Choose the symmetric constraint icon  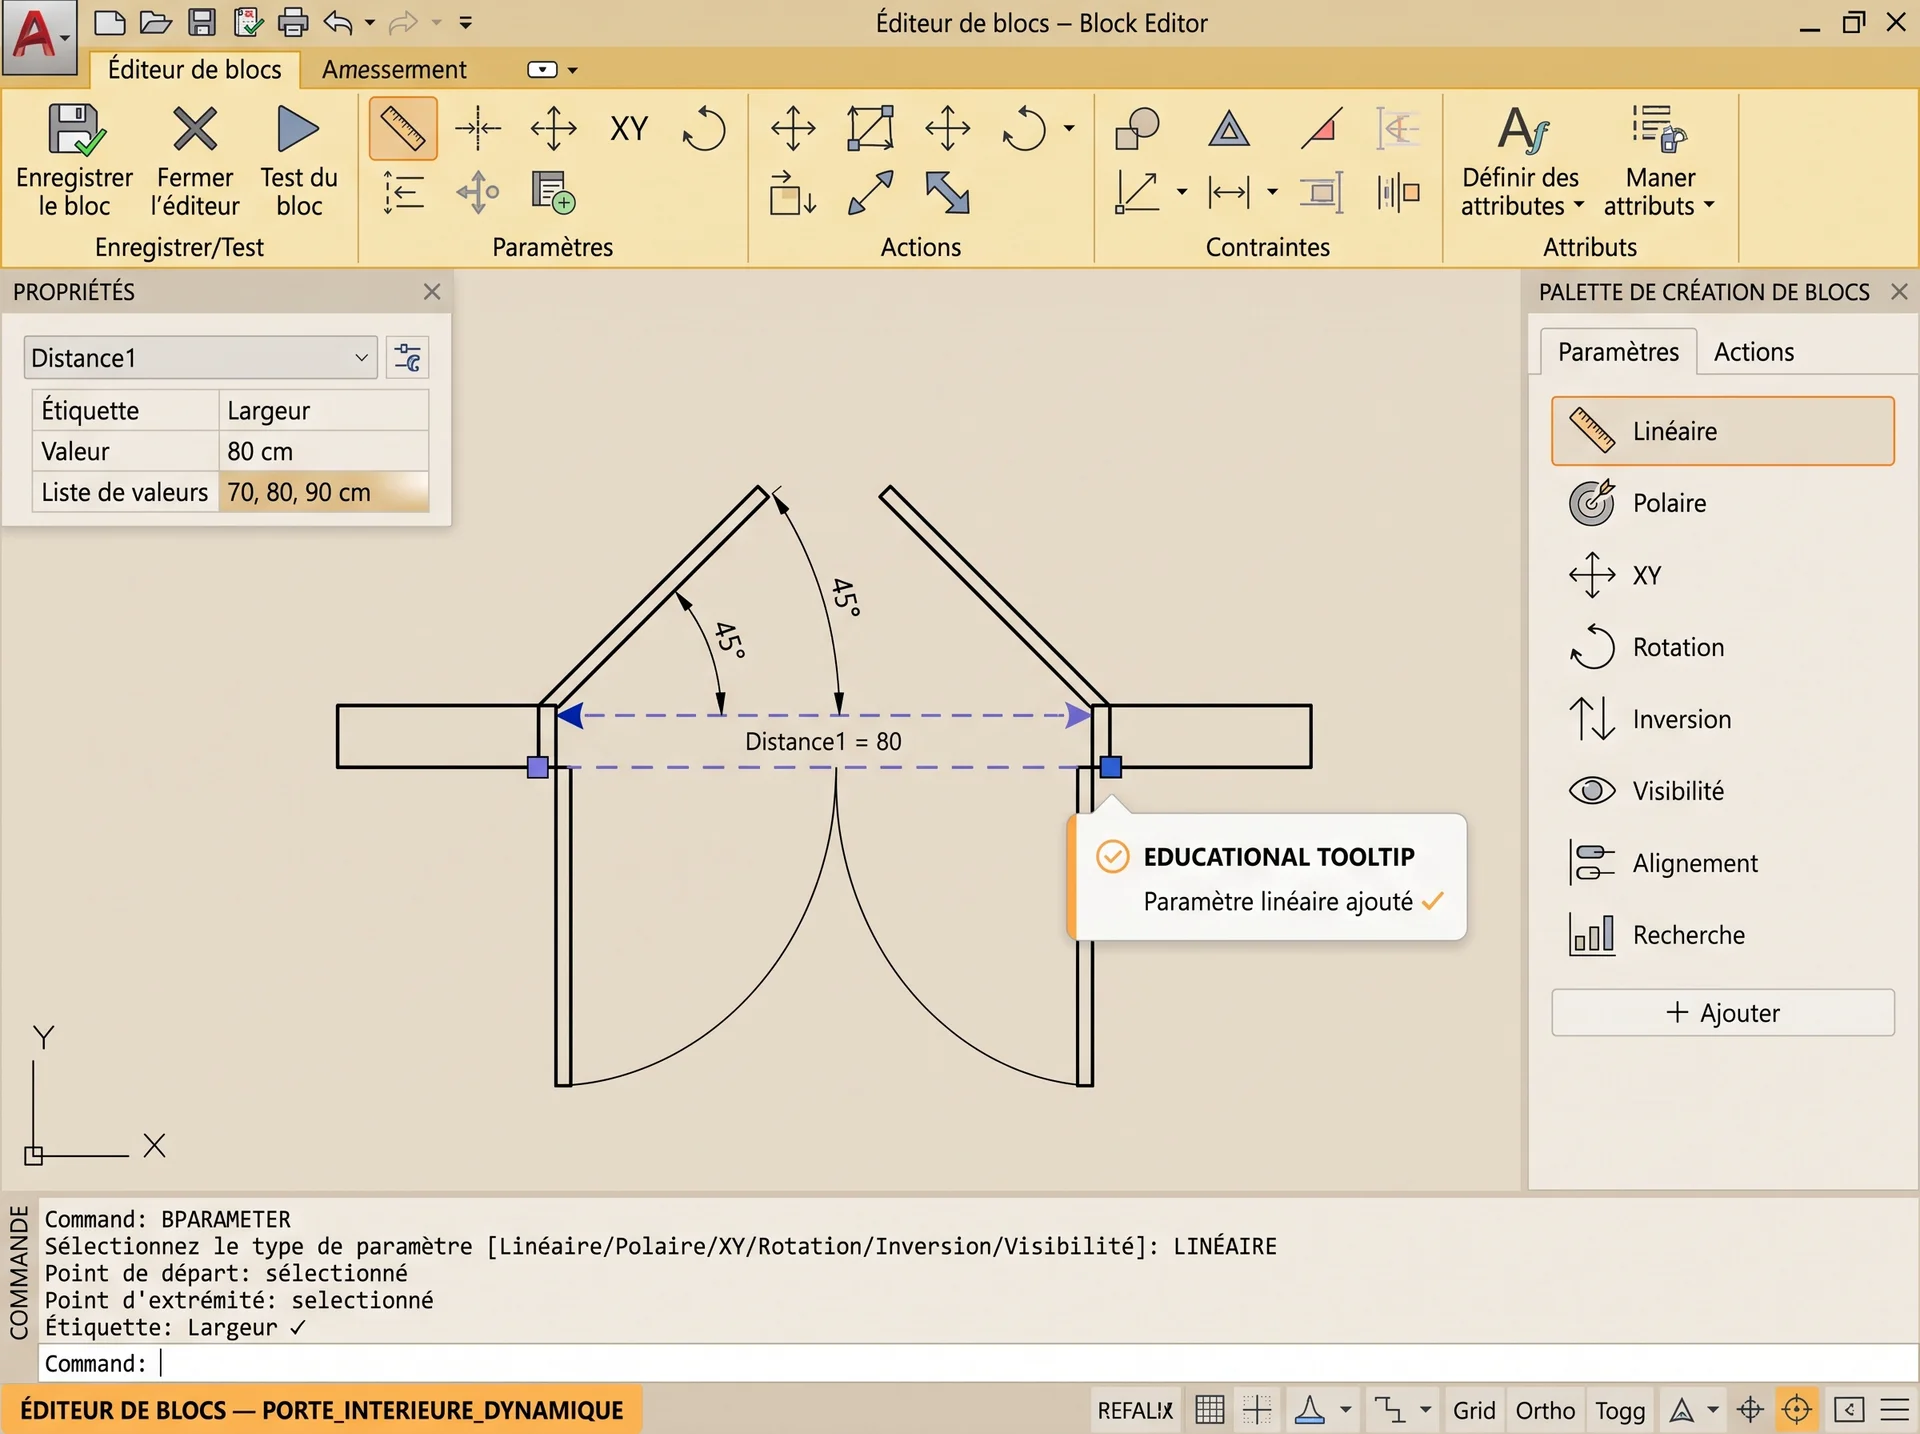(1398, 192)
